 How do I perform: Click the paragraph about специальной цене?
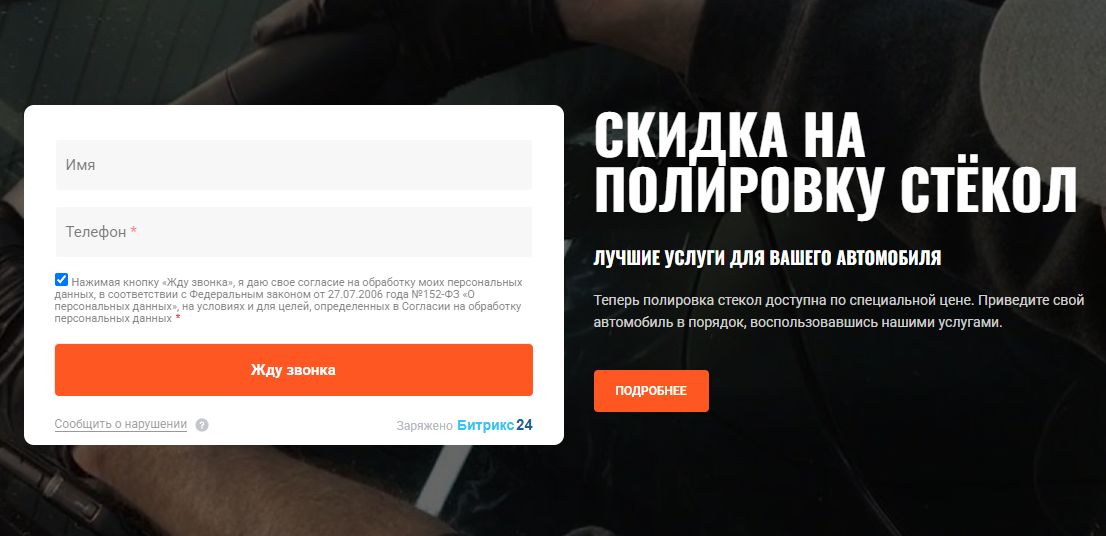coord(839,312)
